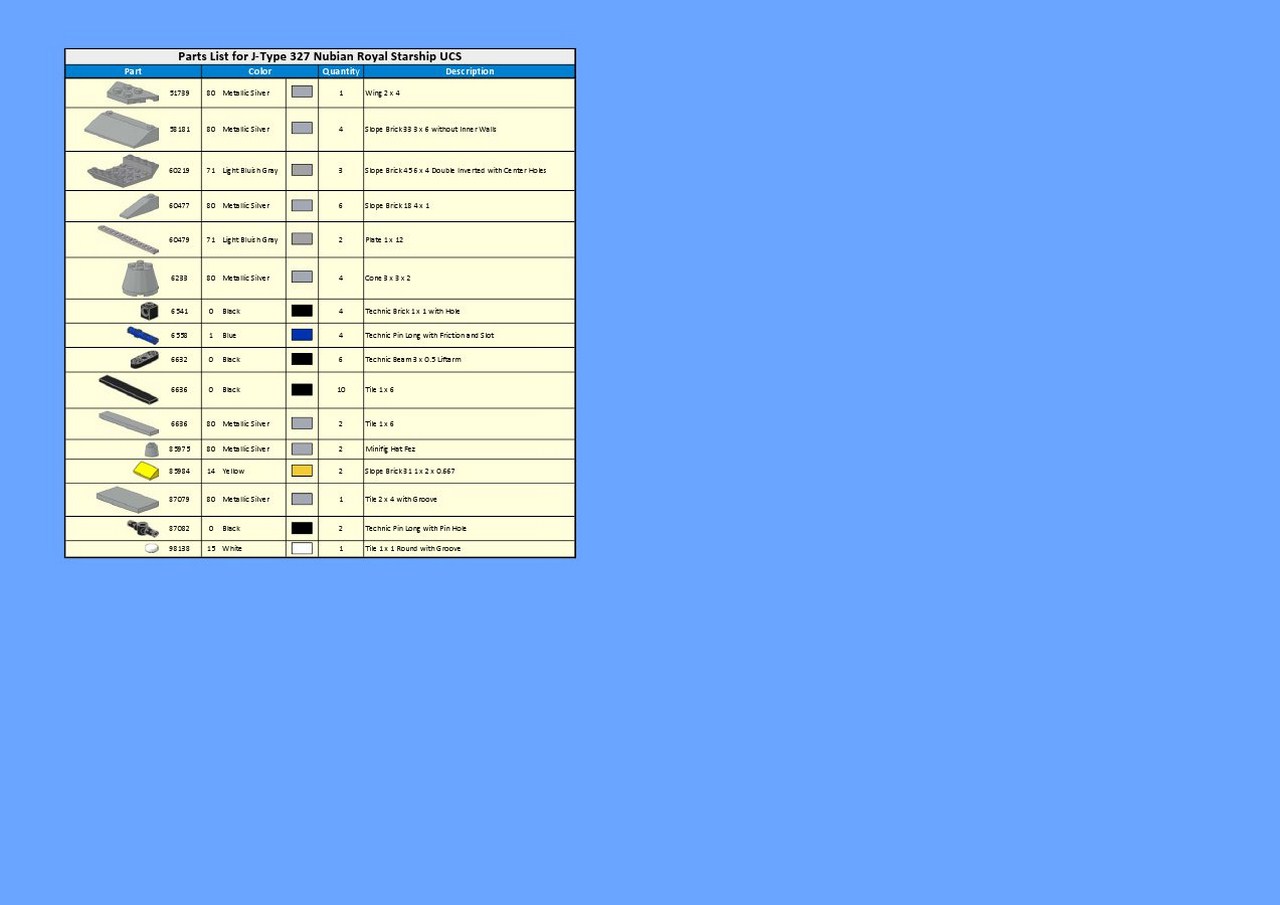
Task: Click gray swatch in double inverted slope row
Action: [302, 170]
